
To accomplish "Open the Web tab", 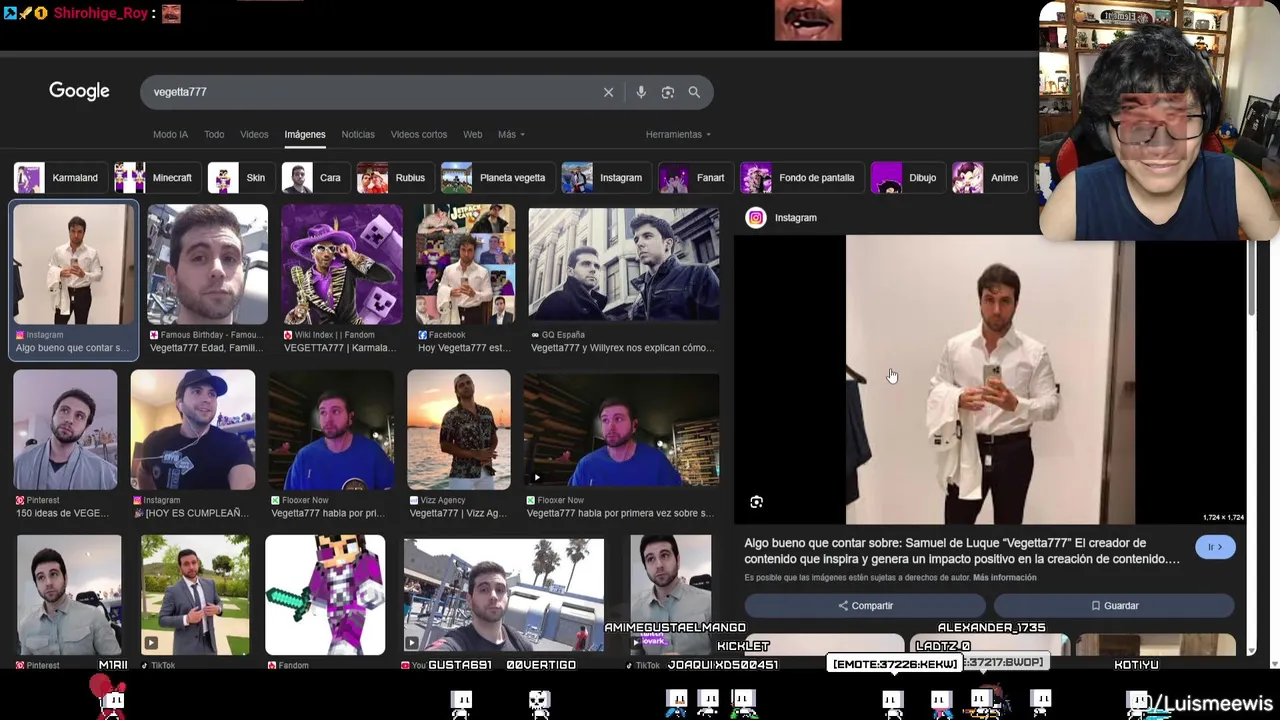I will click(473, 134).
